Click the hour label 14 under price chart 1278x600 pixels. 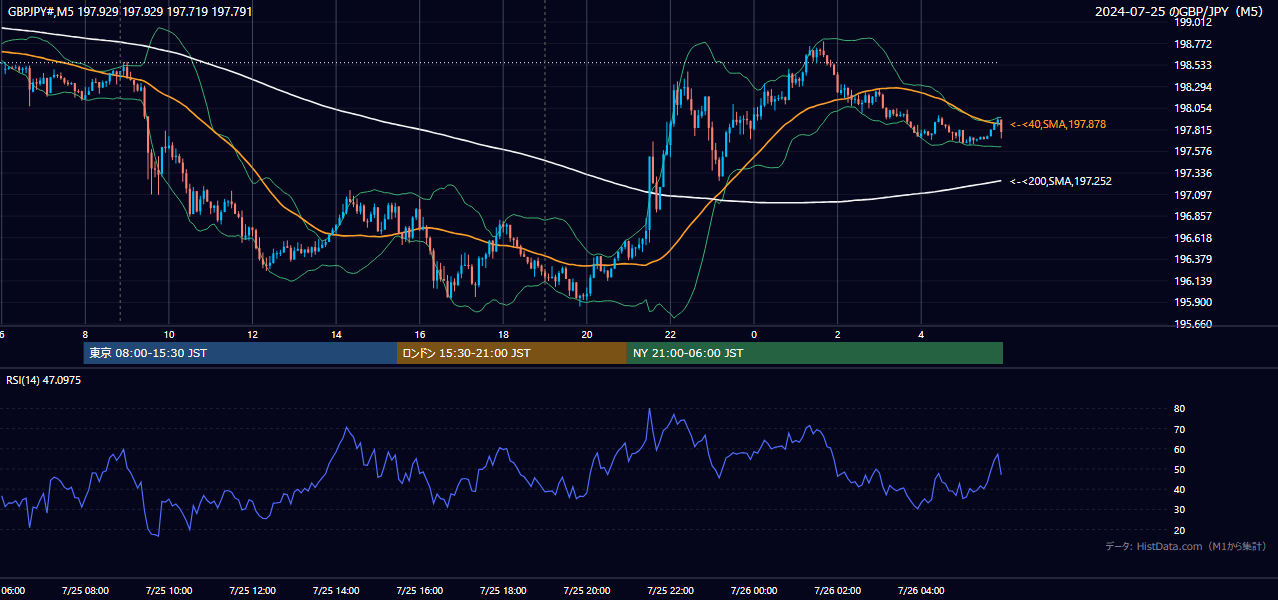tap(337, 334)
